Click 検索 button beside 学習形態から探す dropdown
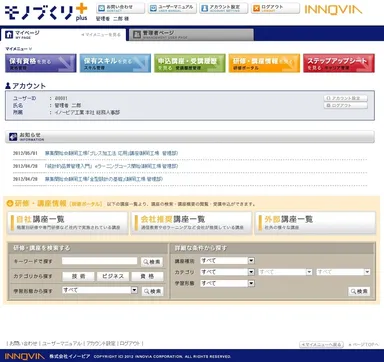Image resolution: width=384 pixels, height=362 pixels. [x=152, y=291]
